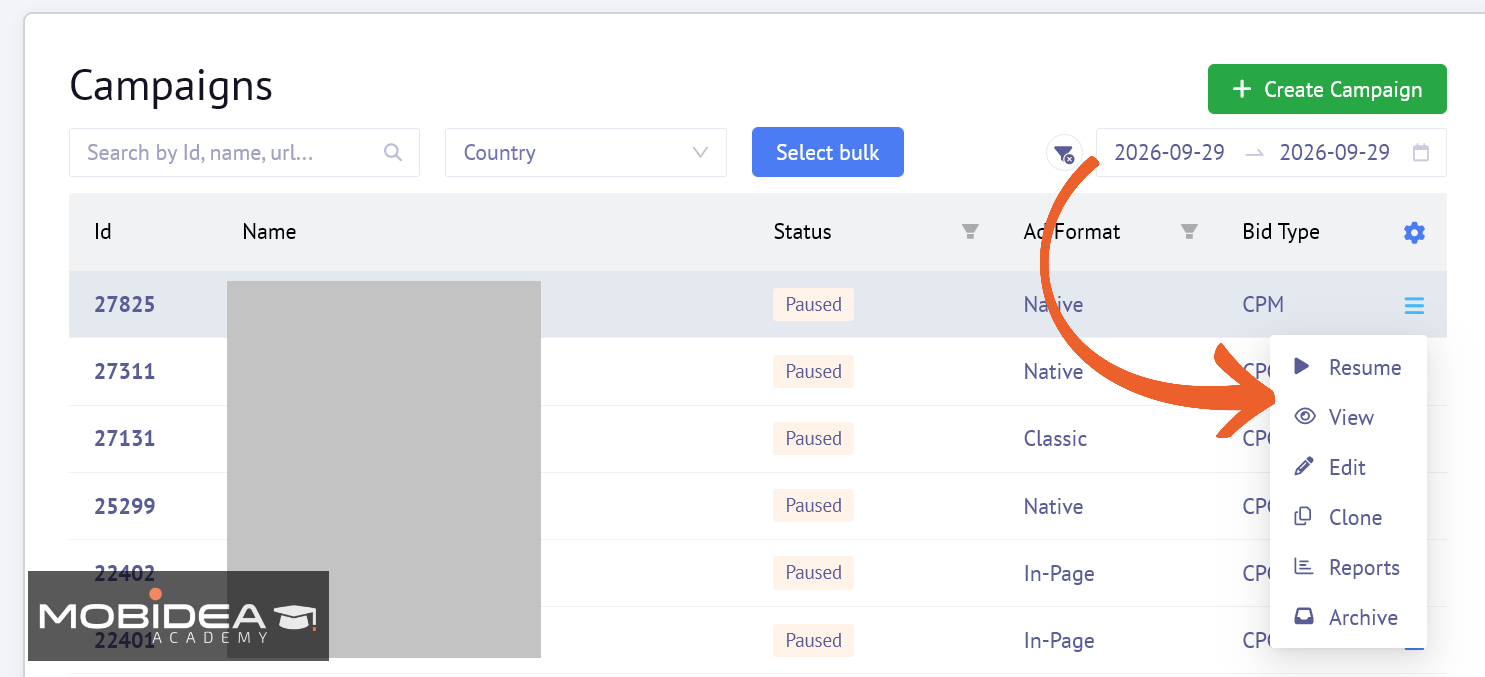The width and height of the screenshot is (1485, 677).
Task: Filter by Ad Format column funnel icon
Action: 1189,232
